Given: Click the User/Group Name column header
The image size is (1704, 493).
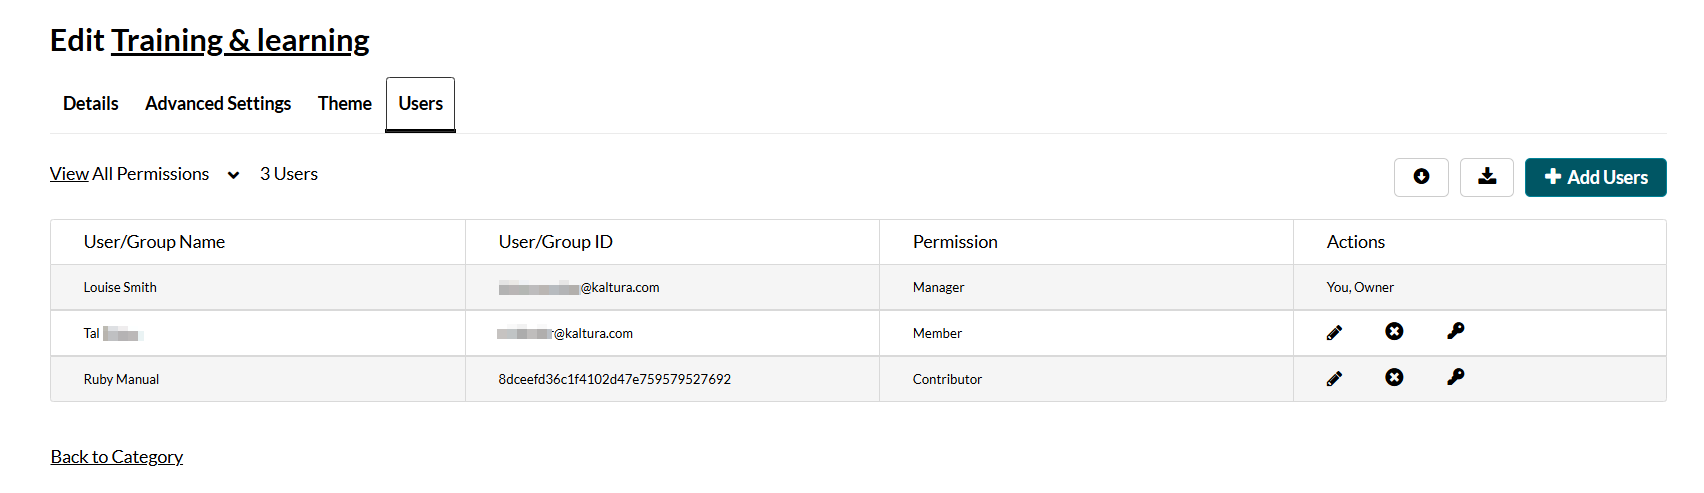Looking at the screenshot, I should 154,242.
